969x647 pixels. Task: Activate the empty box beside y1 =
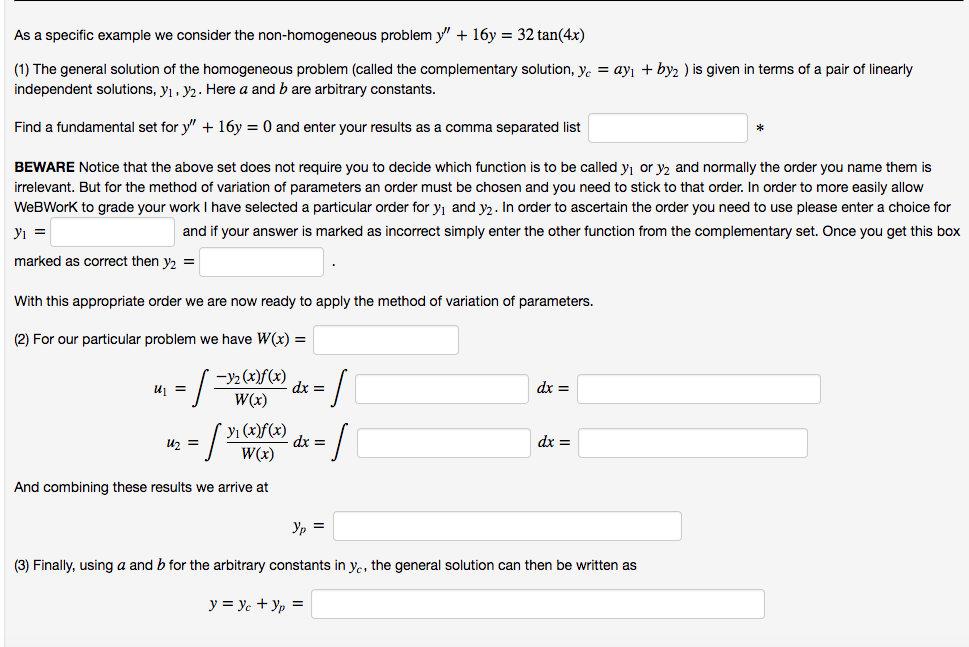tap(111, 231)
